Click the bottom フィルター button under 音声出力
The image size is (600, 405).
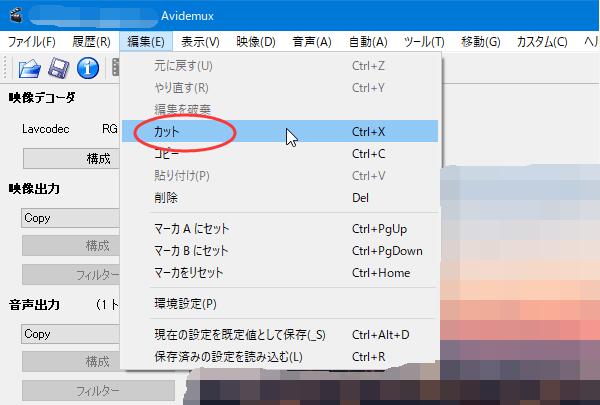[x=98, y=390]
